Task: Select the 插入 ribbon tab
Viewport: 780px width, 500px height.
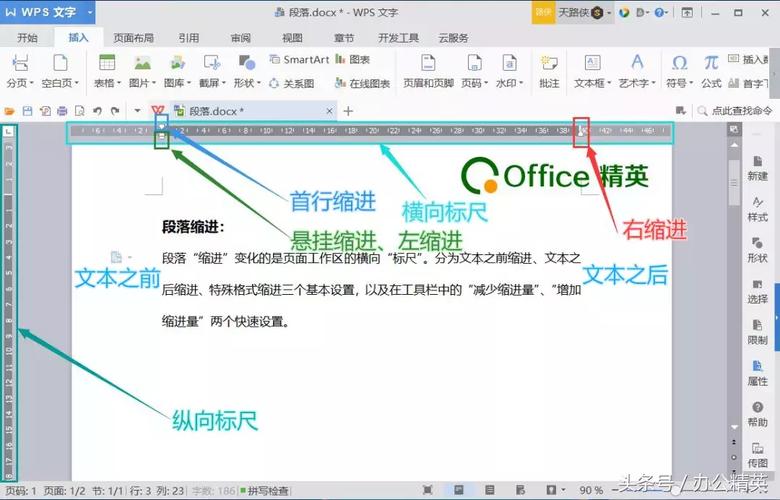Action: [78, 38]
